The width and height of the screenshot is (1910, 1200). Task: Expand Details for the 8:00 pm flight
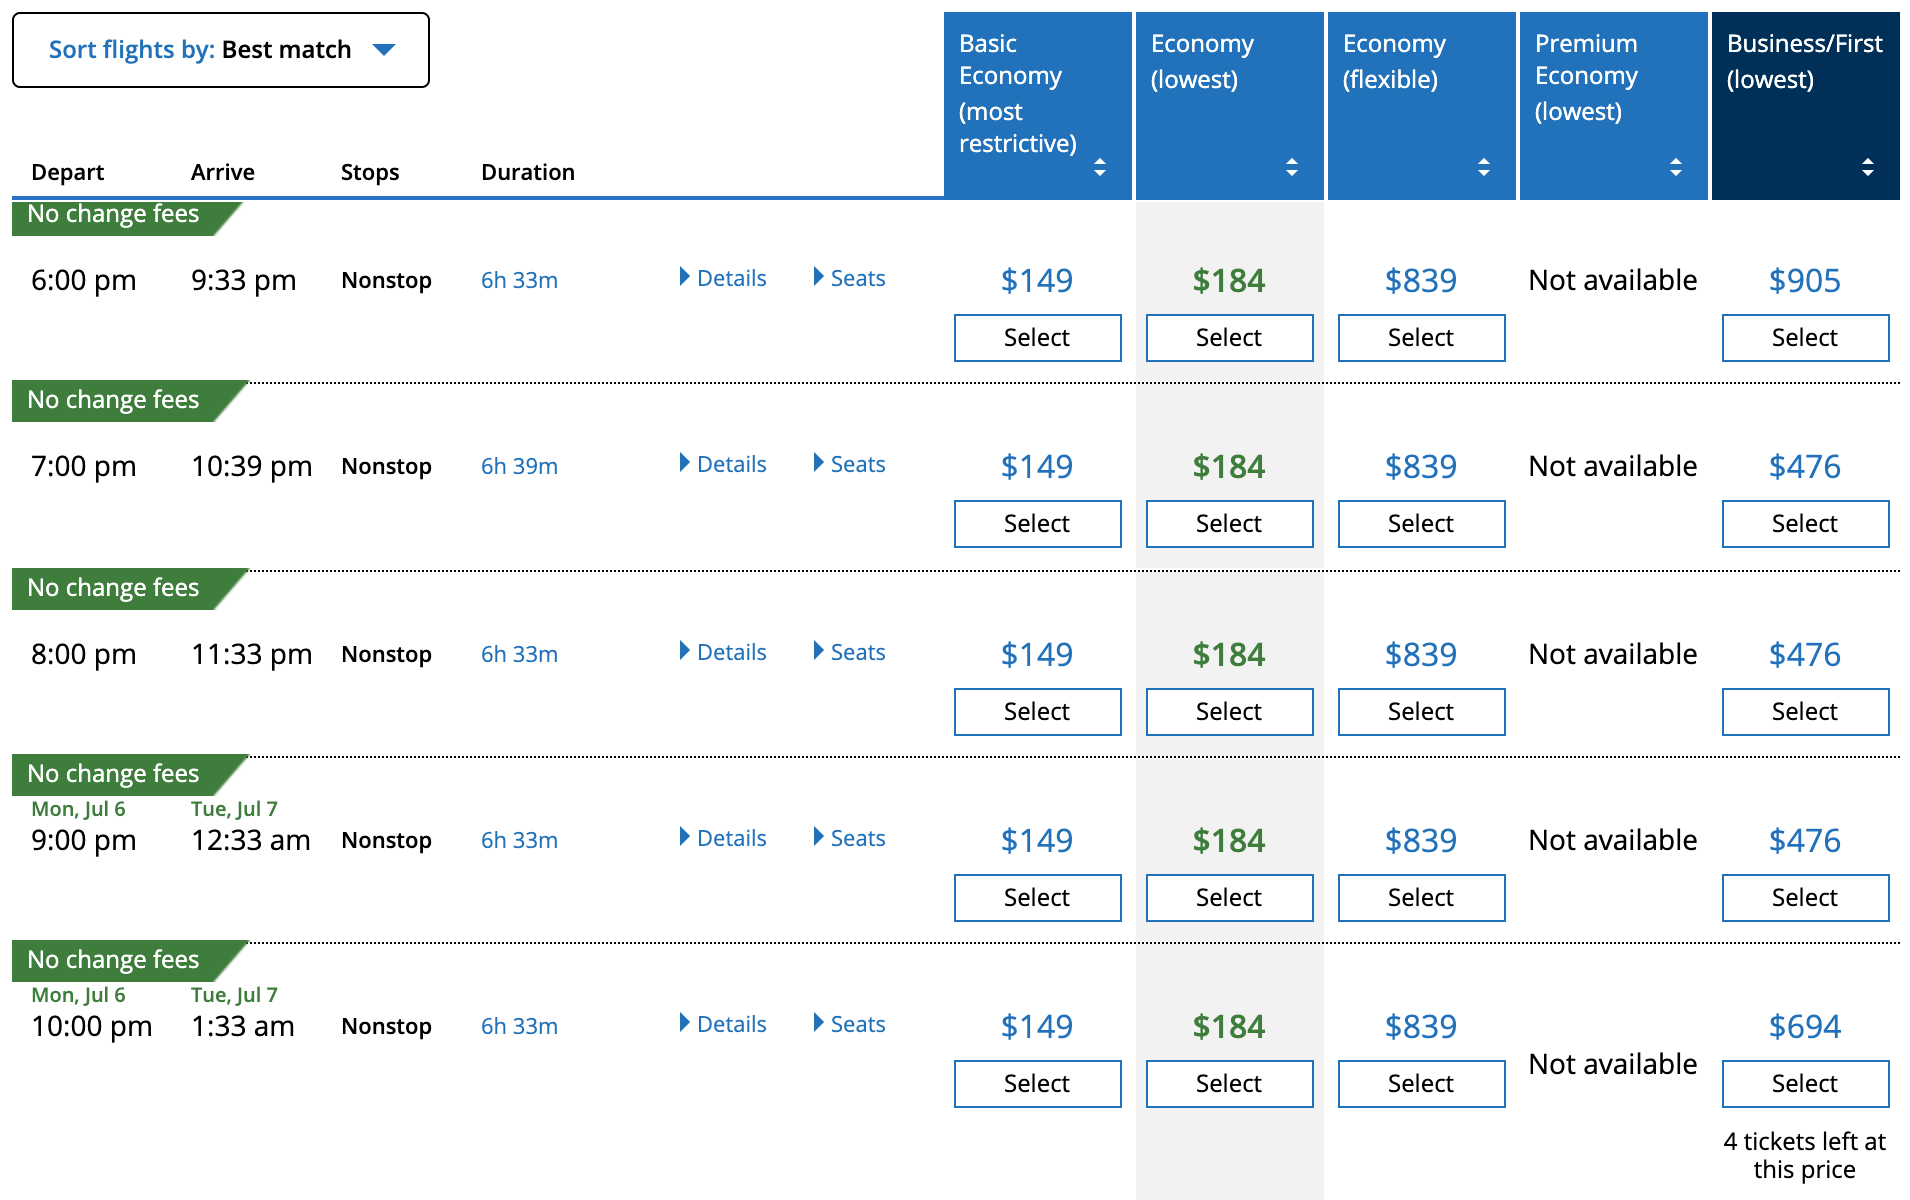(723, 652)
